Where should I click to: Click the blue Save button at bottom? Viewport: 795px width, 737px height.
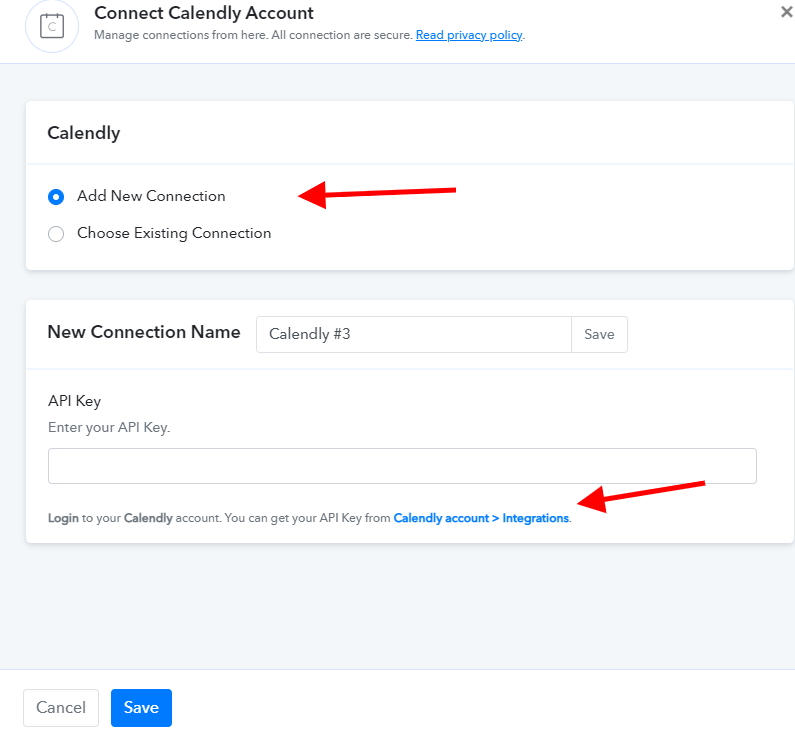click(x=141, y=708)
